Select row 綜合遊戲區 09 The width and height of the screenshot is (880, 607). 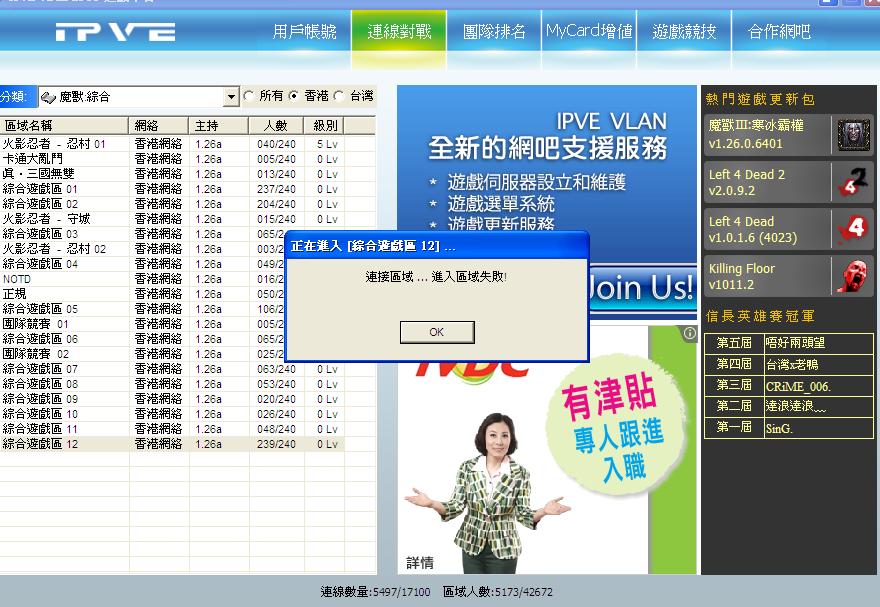coord(172,399)
